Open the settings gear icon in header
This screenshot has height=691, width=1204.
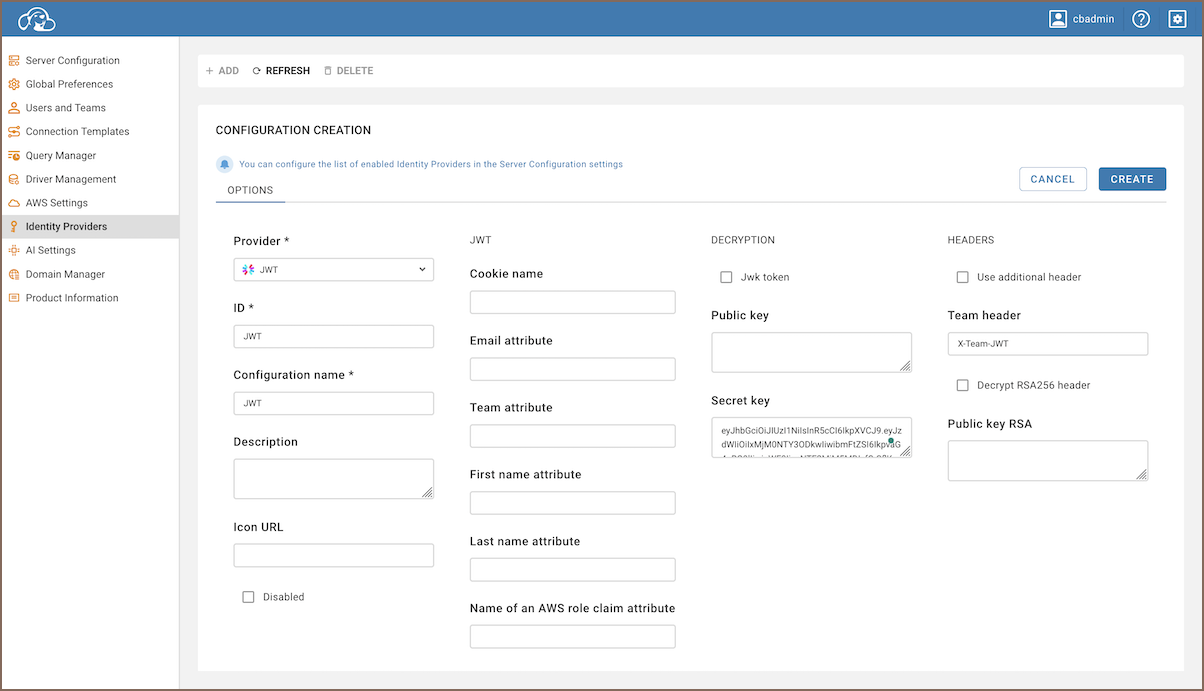(x=1177, y=19)
